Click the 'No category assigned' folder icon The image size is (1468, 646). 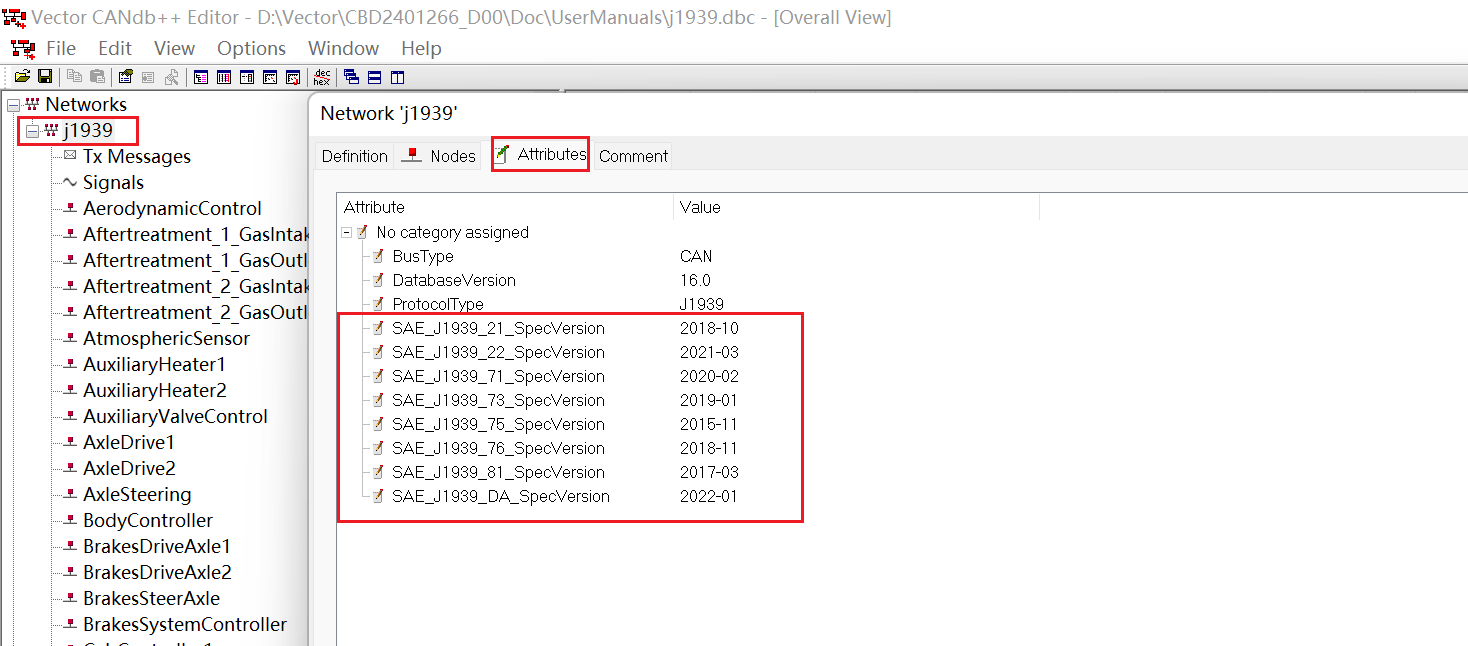click(x=363, y=232)
